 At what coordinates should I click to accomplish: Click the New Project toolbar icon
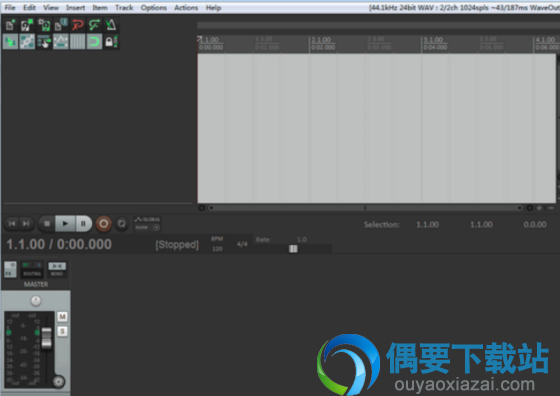[x=10, y=25]
